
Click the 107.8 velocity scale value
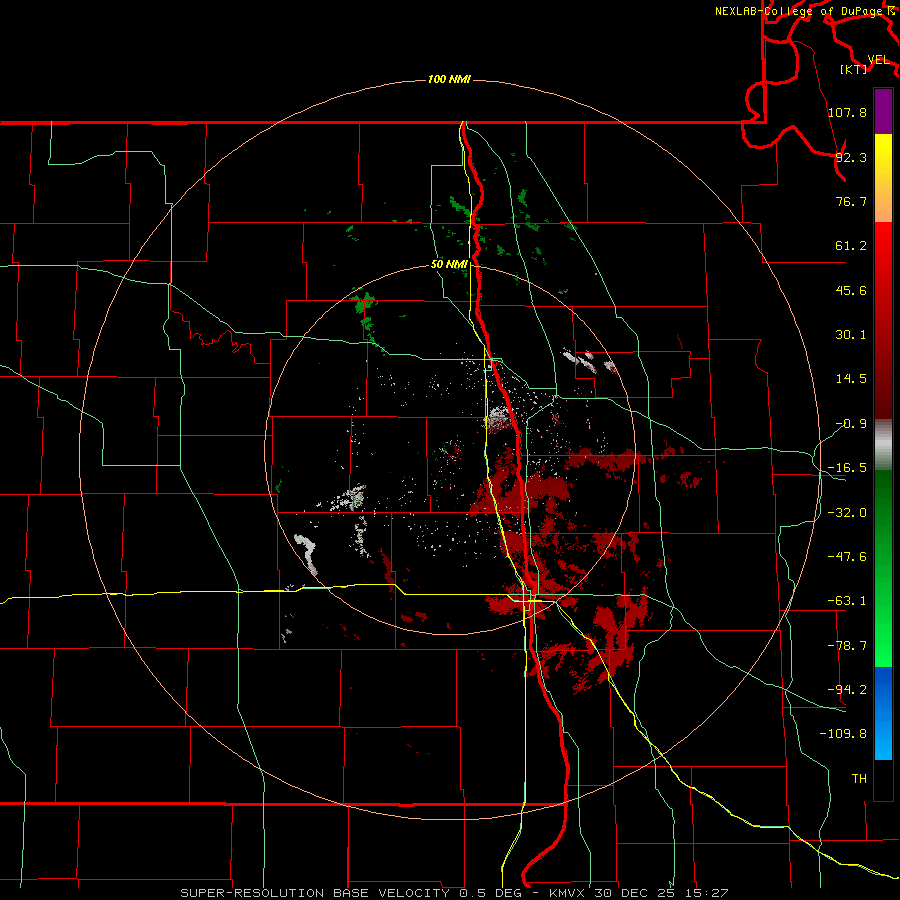[847, 112]
